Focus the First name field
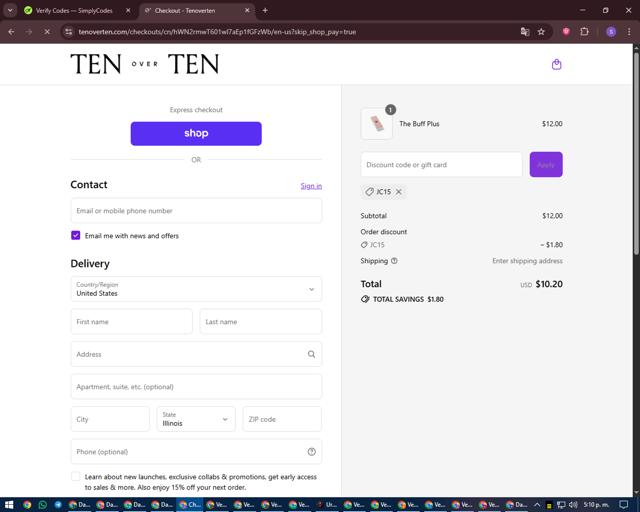Viewport: 640px width, 512px height. coord(131,322)
